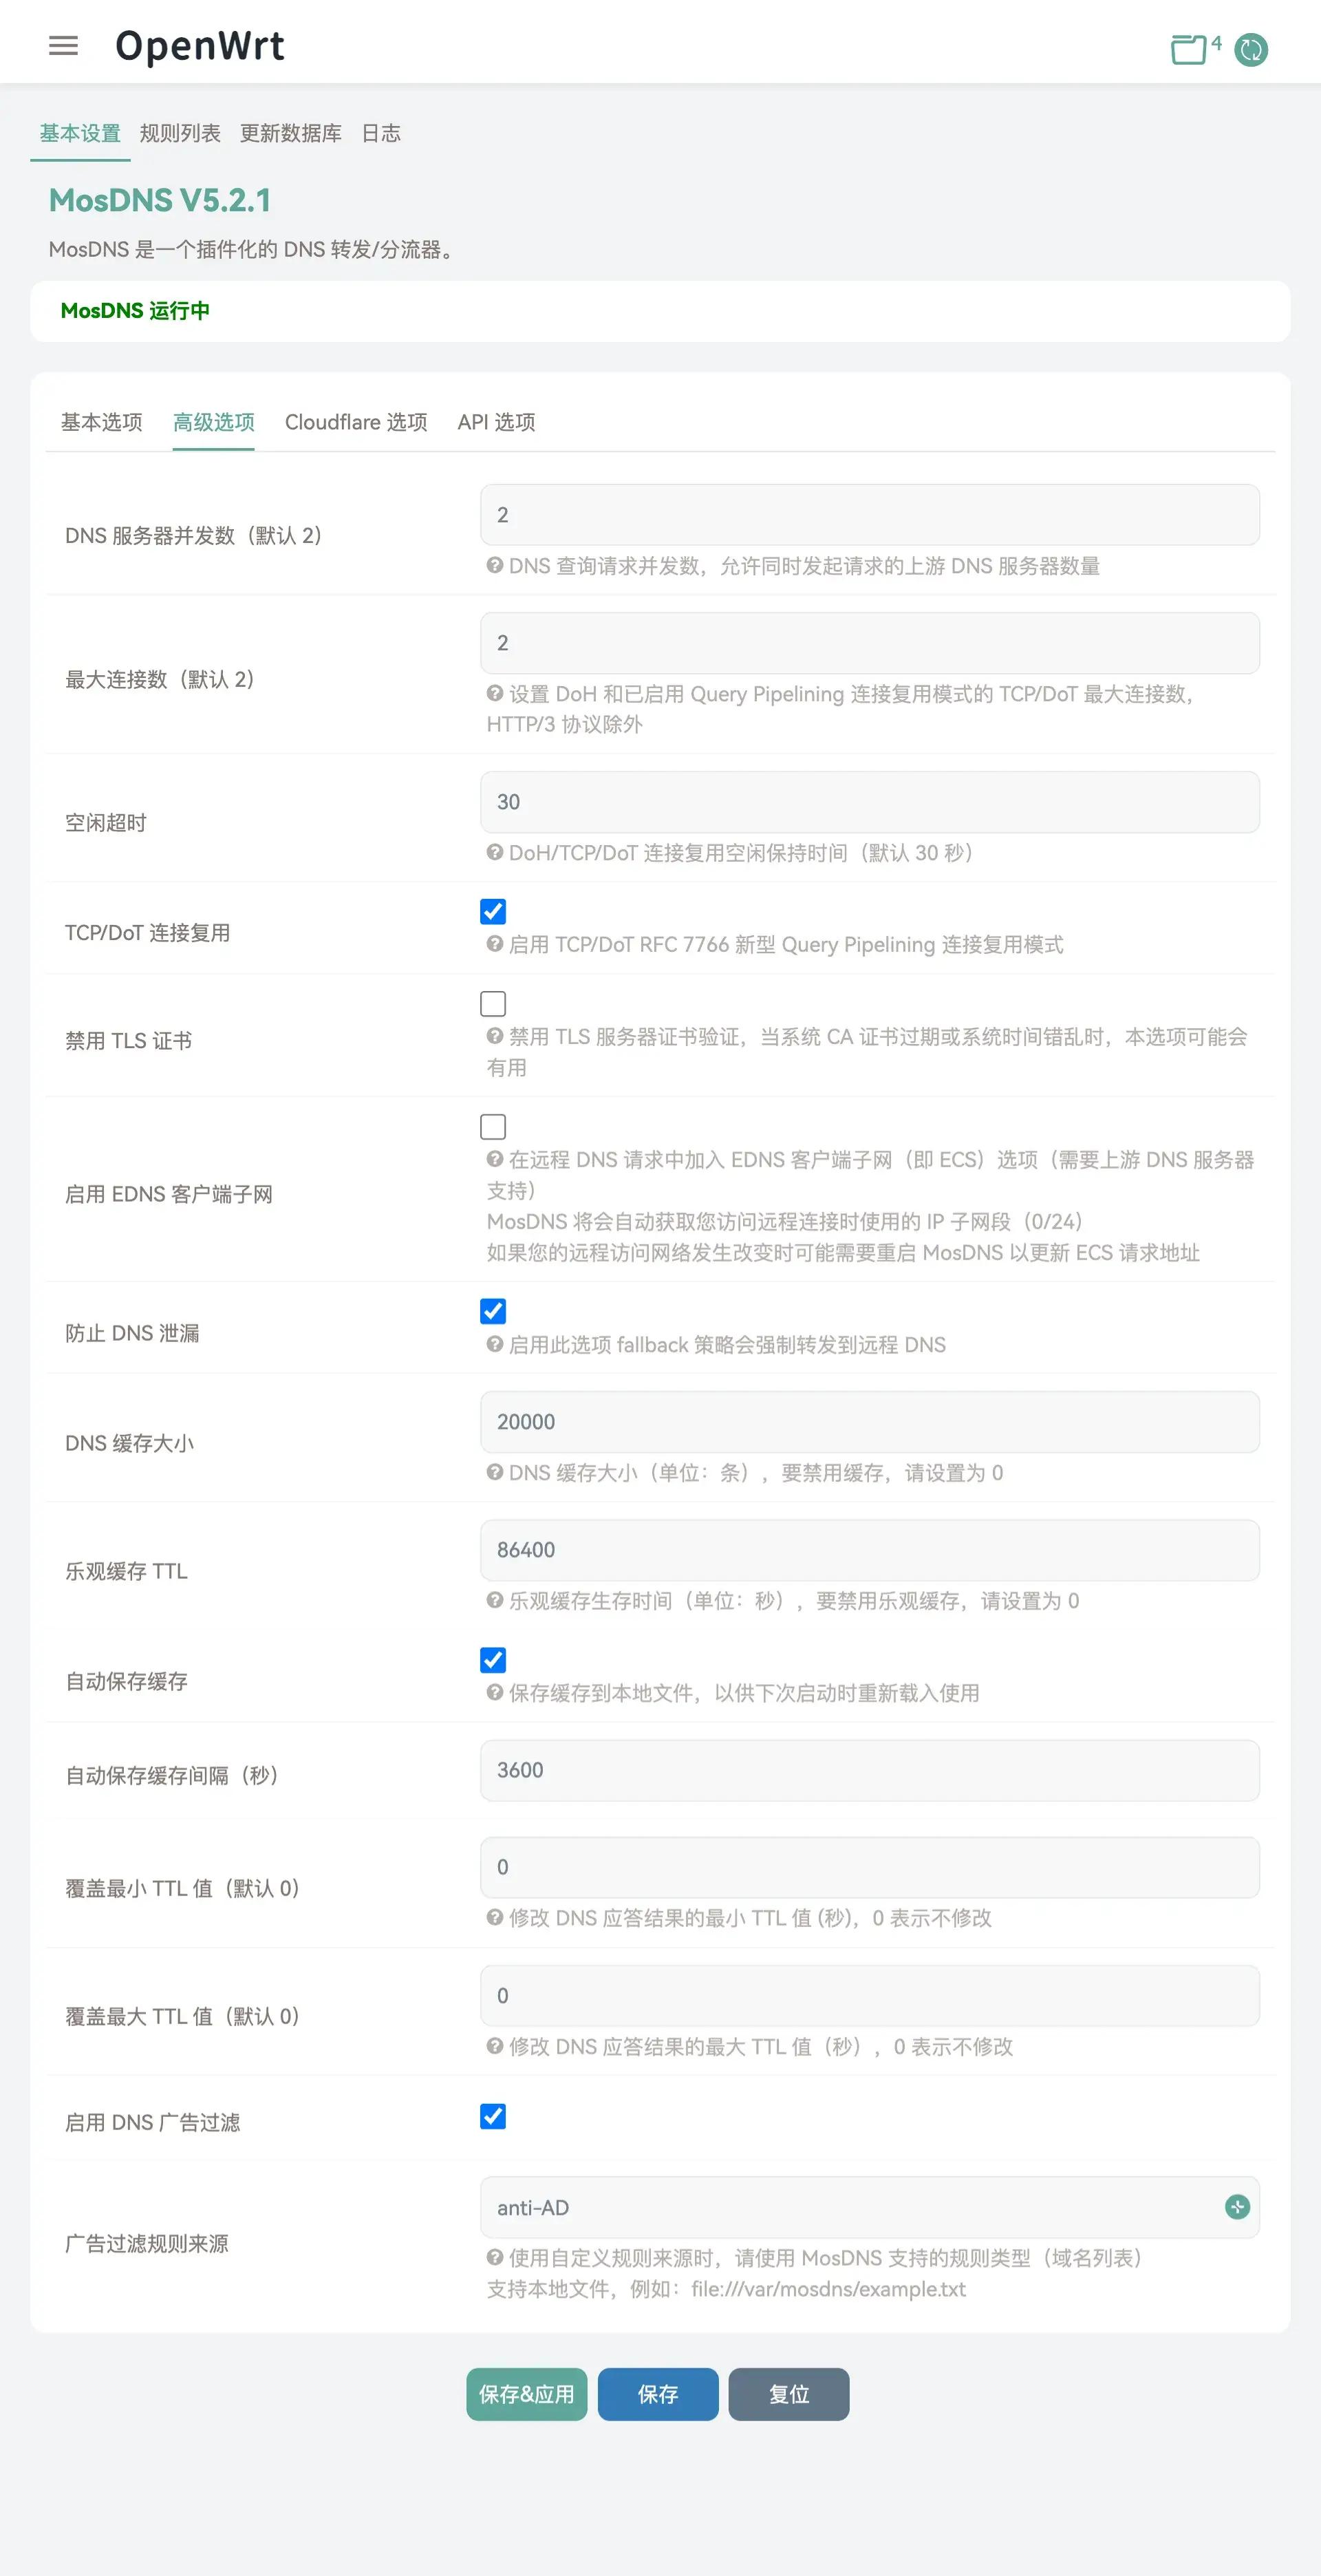Click the file:///var/mosdns/example.txt hint text
This screenshot has width=1321, height=2576.
click(828, 2289)
